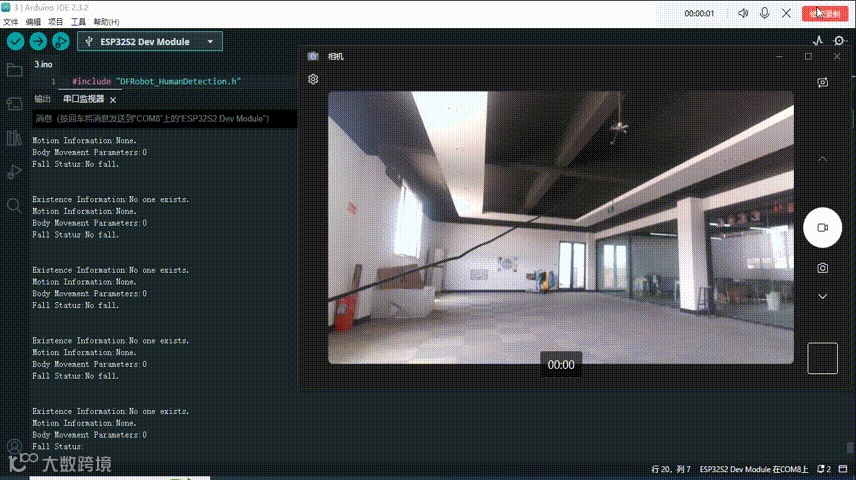Screen dimensions: 856x480
Task: Click the 相机 Camera window title icon
Action: [312, 56]
